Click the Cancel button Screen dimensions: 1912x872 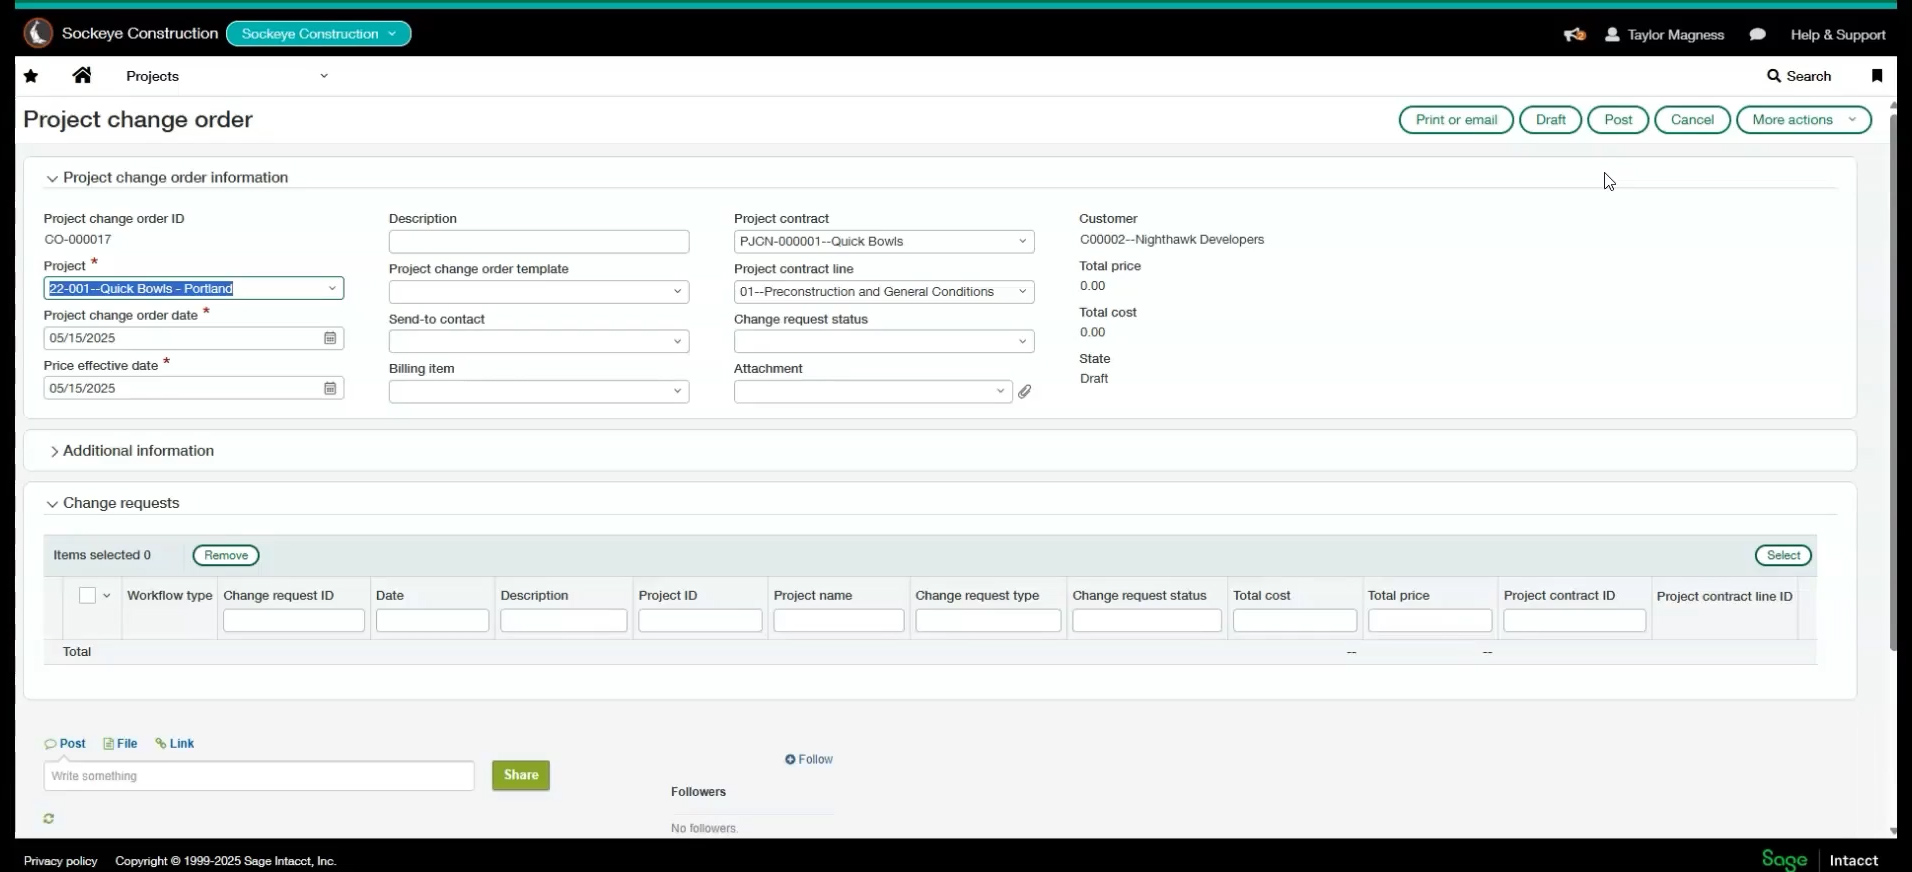pos(1692,120)
